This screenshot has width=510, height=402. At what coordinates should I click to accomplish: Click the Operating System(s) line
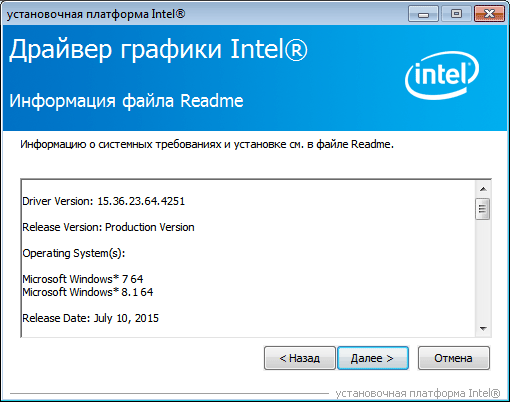[74, 253]
